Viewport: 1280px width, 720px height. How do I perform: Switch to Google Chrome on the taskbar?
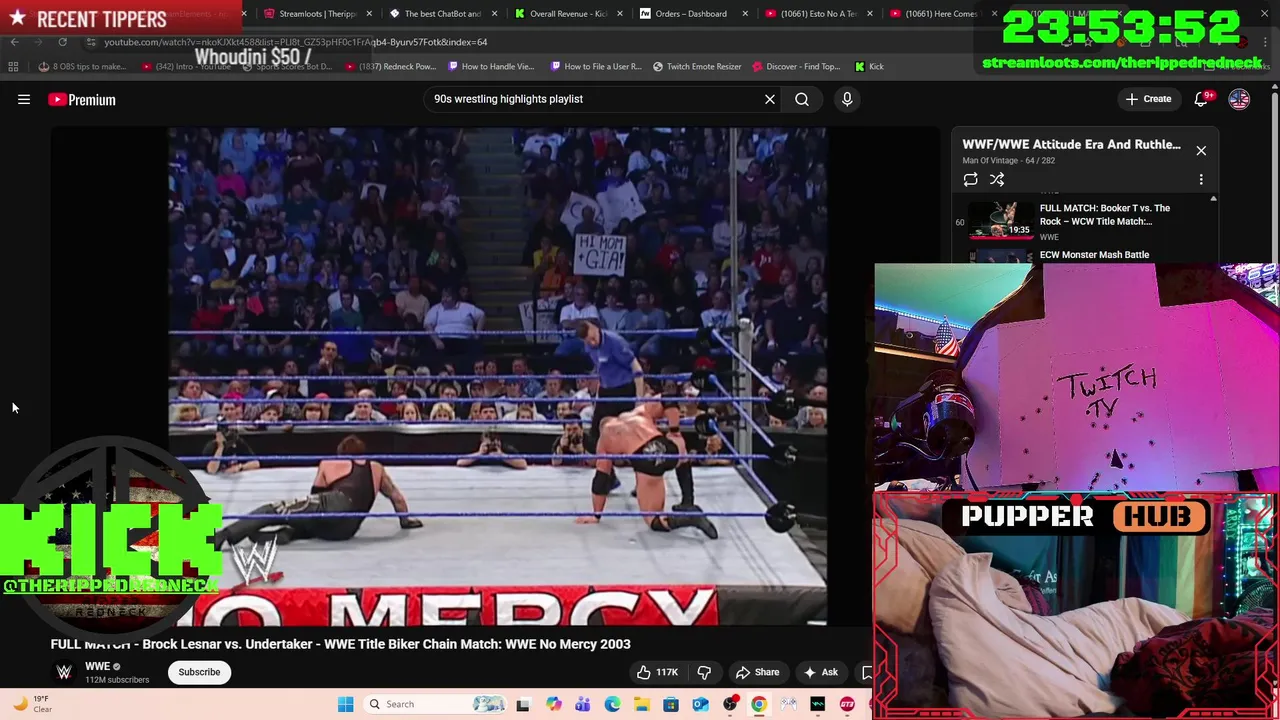tap(759, 704)
